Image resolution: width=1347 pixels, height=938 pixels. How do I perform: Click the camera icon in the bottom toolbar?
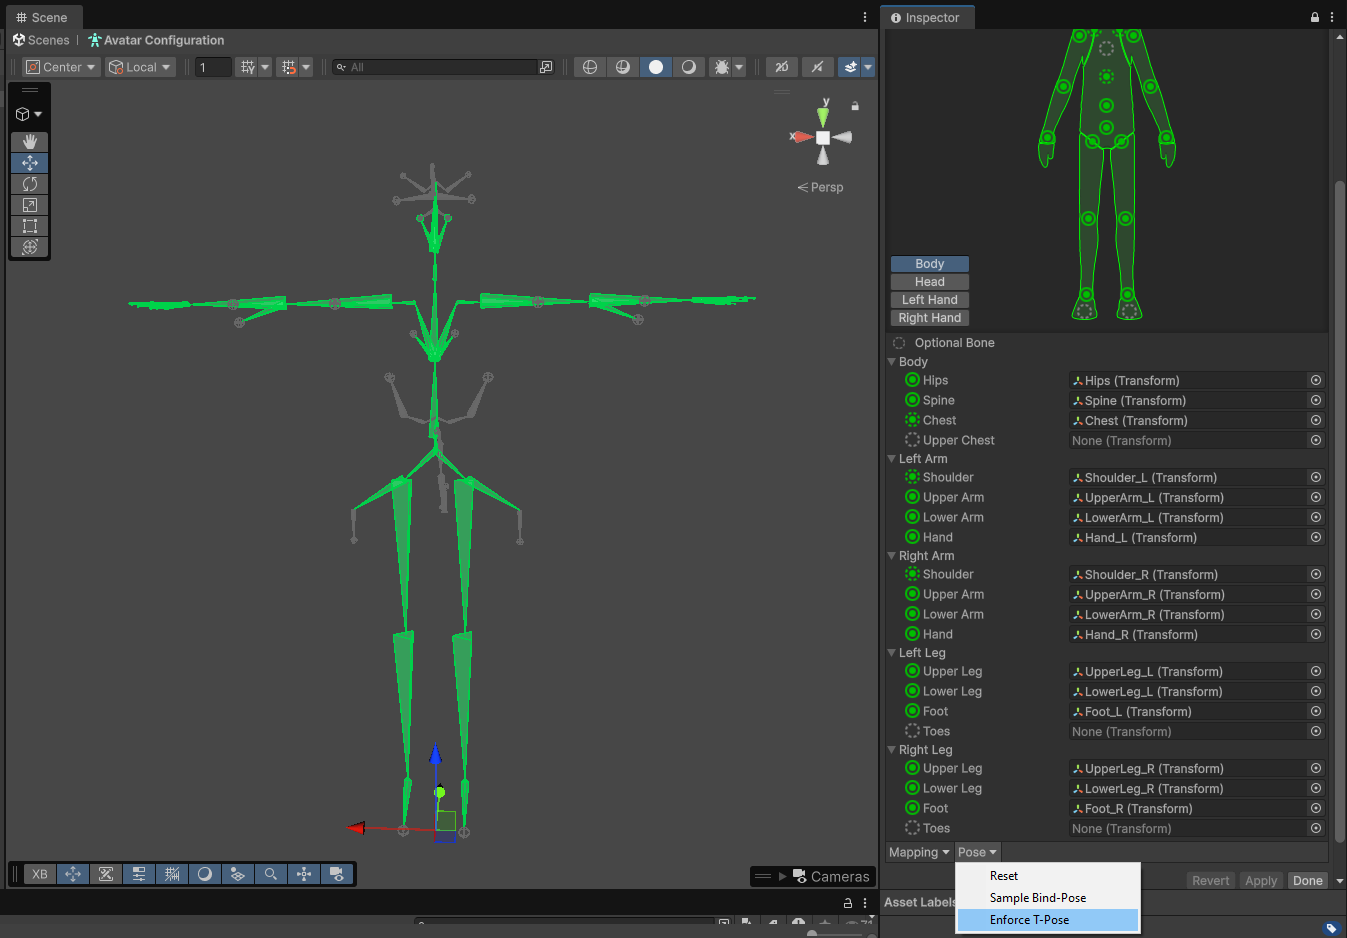(338, 873)
